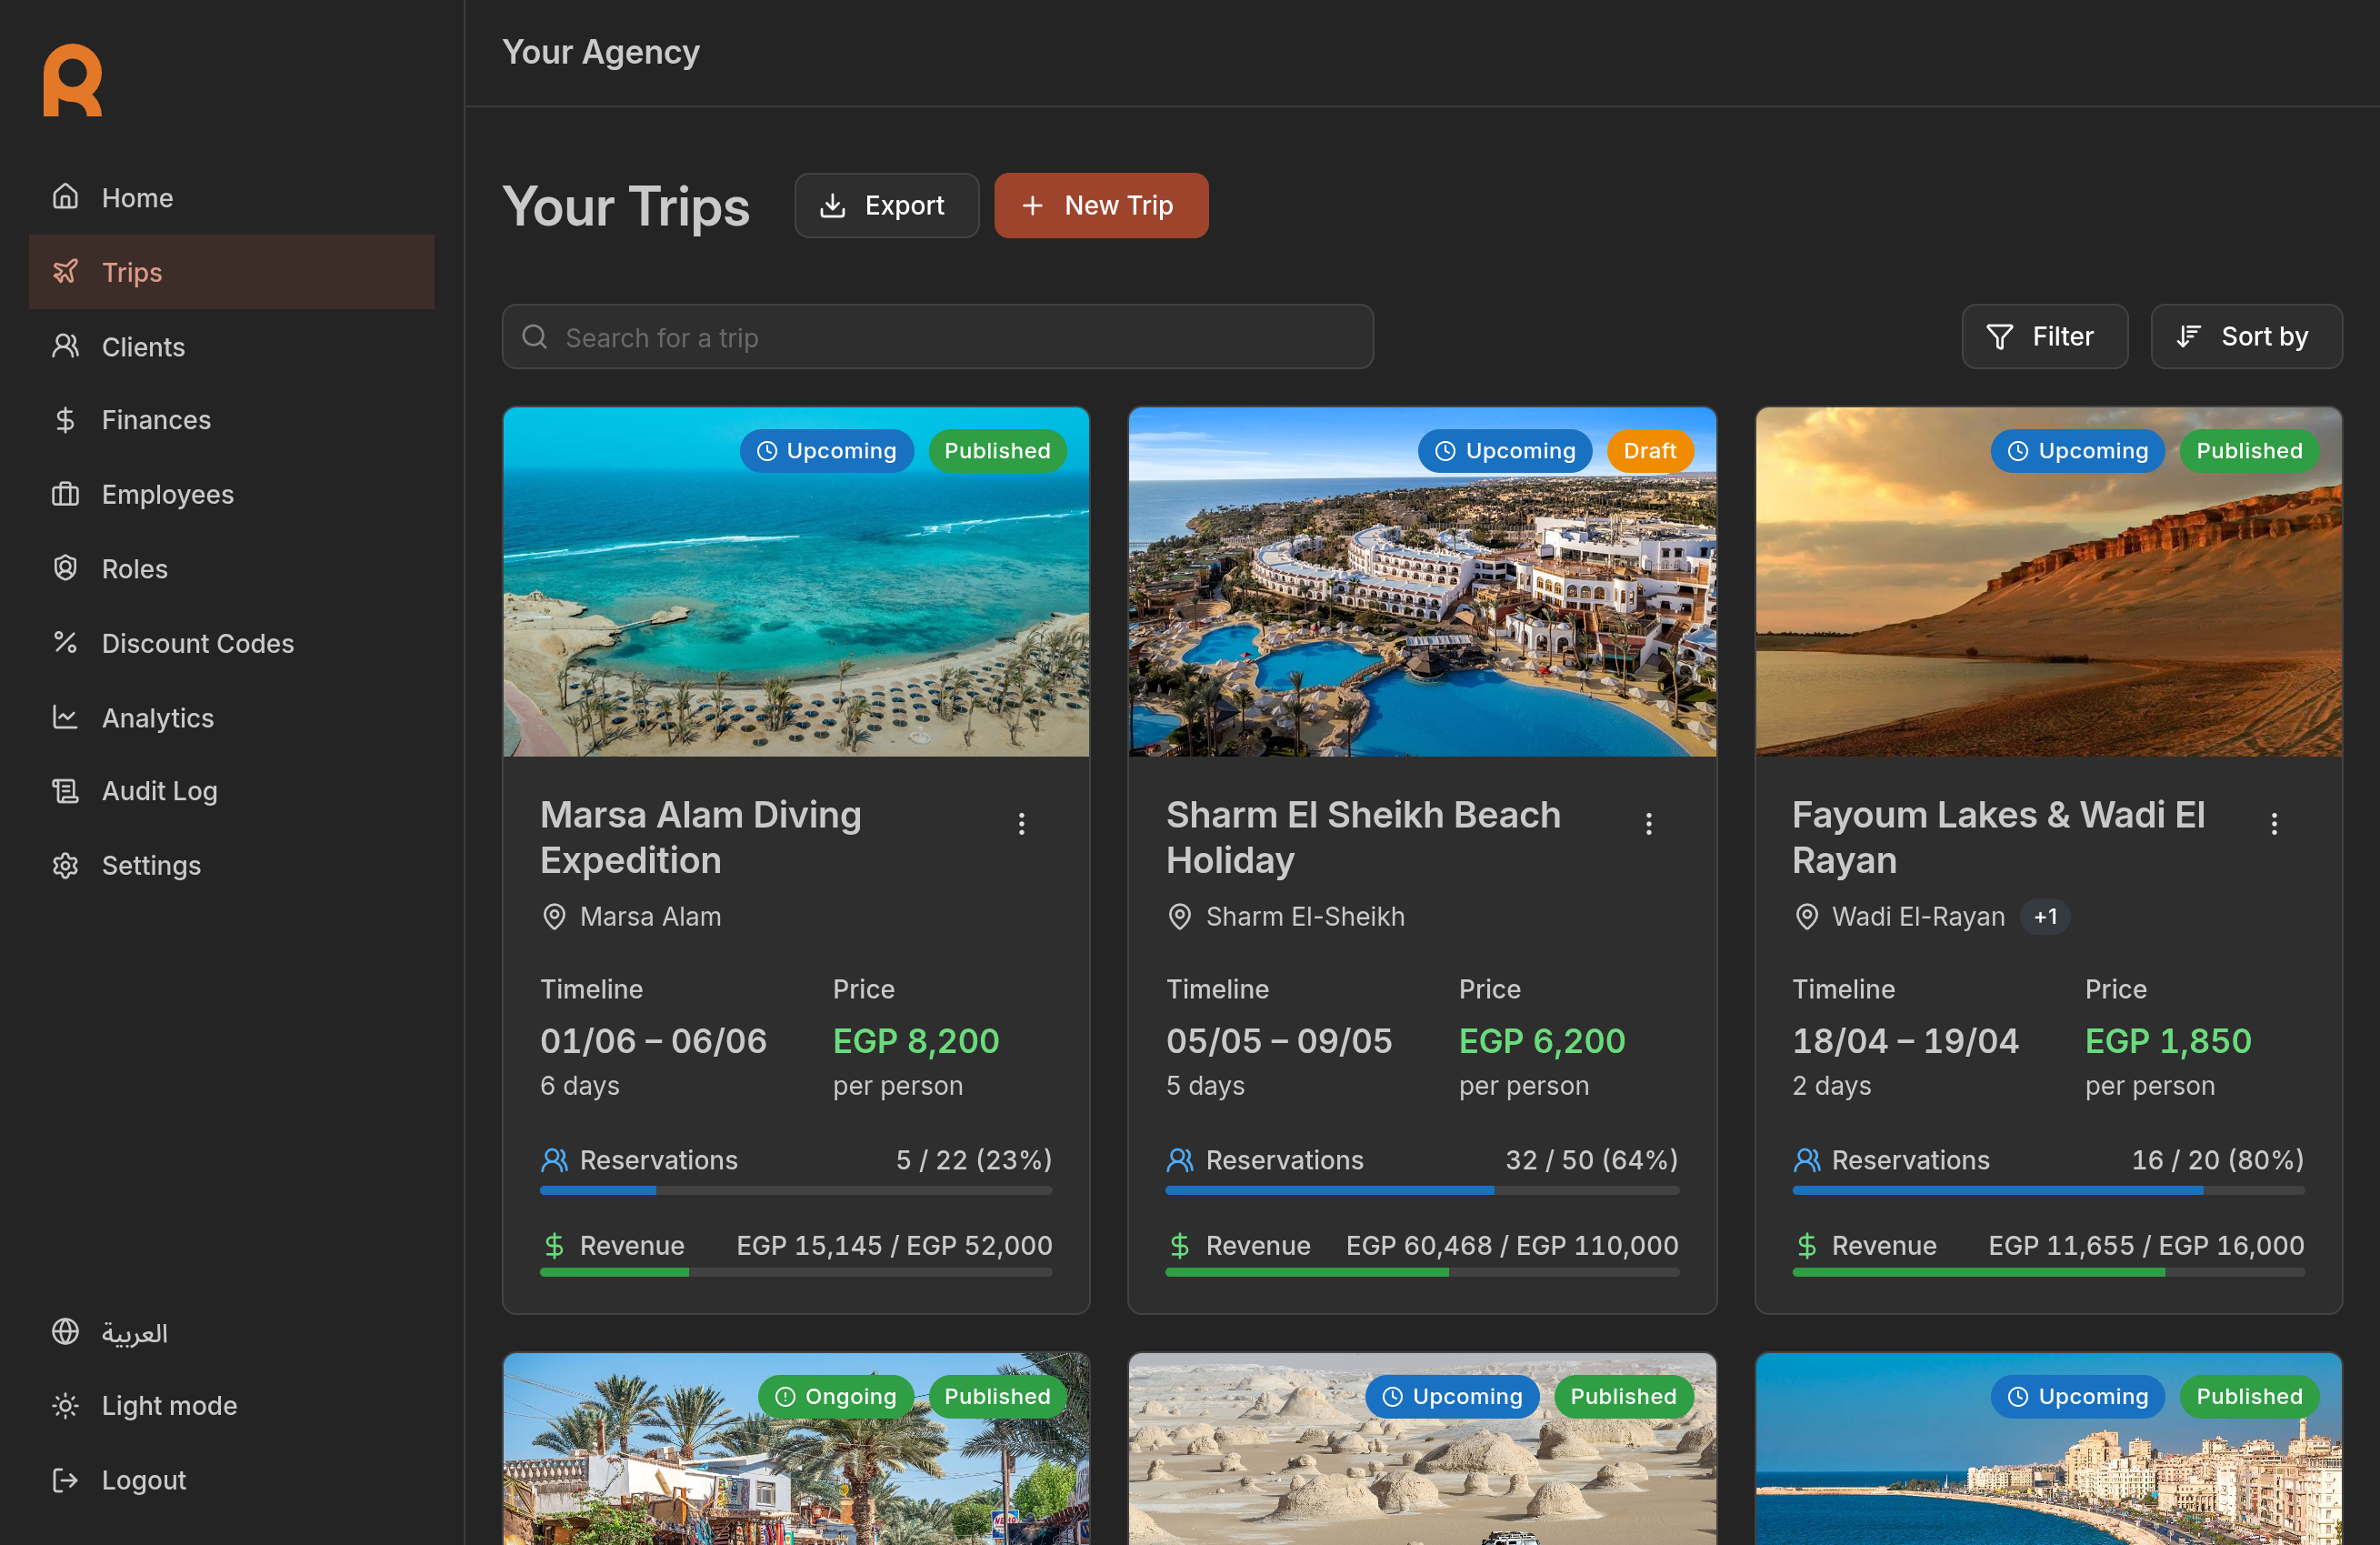Open Sharm El Sheikh trip options menu
2380x1545 pixels.
coord(1648,823)
